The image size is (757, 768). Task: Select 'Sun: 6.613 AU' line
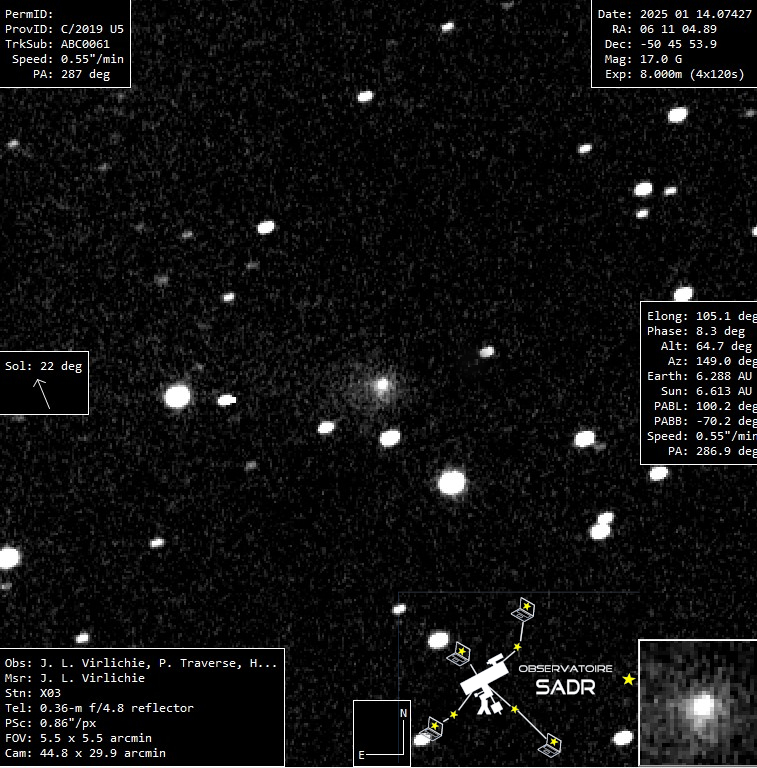click(x=706, y=391)
